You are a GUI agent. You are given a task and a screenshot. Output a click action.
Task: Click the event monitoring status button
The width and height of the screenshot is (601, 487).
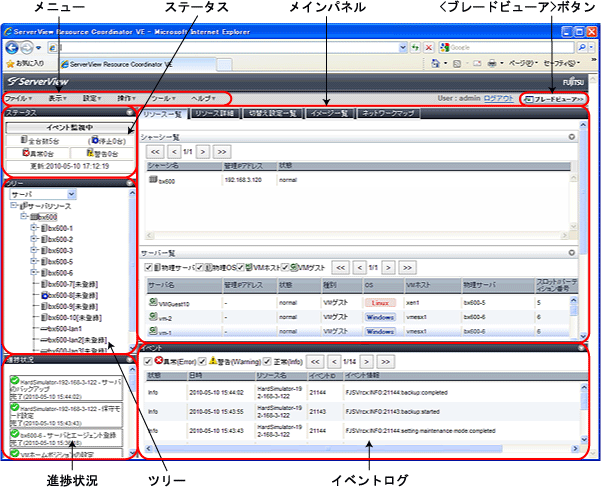click(x=69, y=128)
